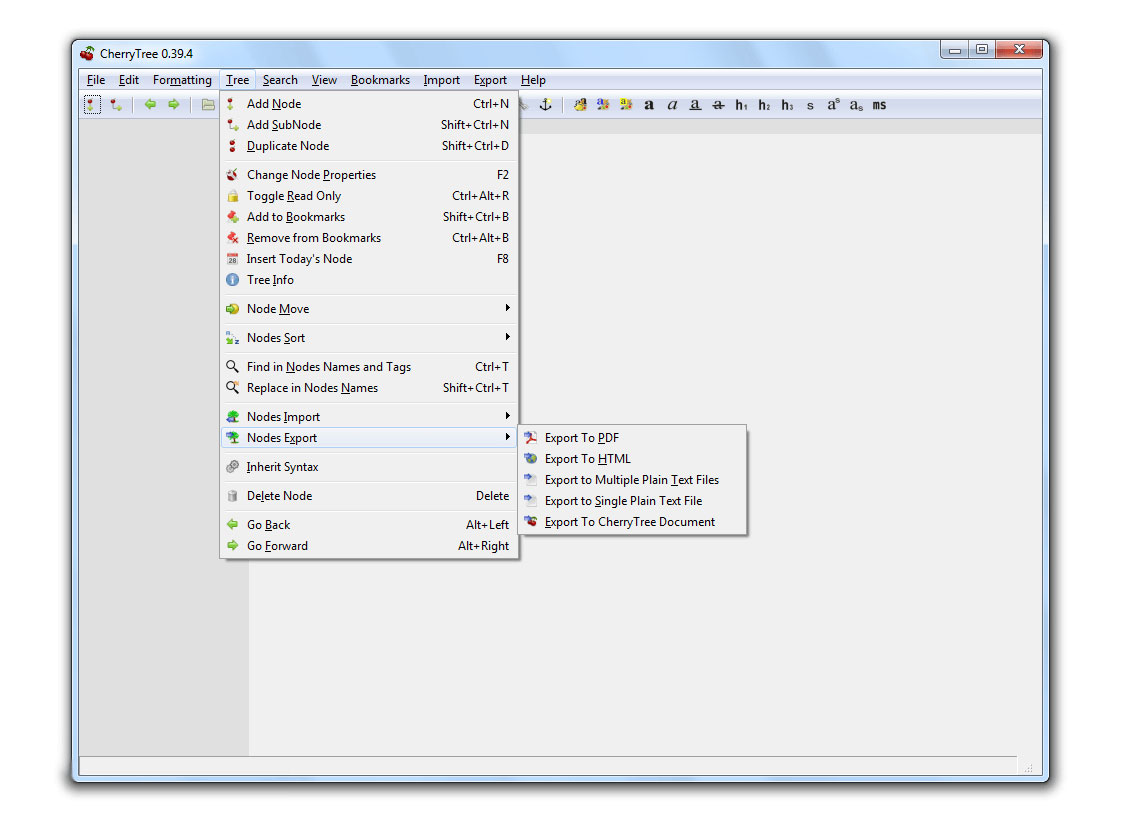
Task: Apply the h2 heading style
Action: click(764, 105)
